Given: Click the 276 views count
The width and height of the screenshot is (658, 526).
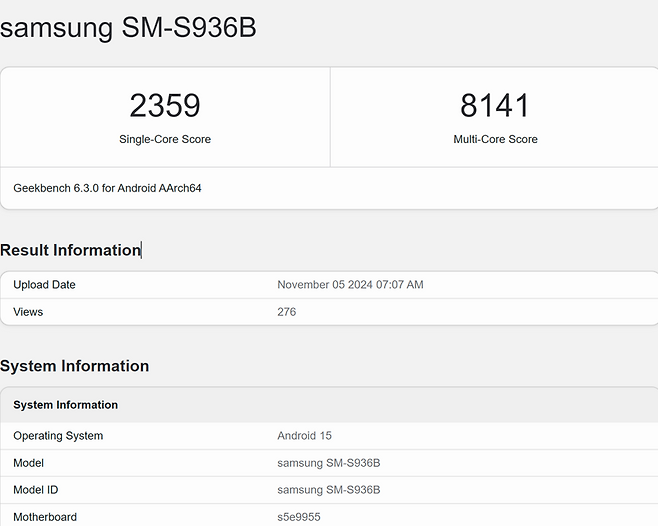Looking at the screenshot, I should 286,312.
